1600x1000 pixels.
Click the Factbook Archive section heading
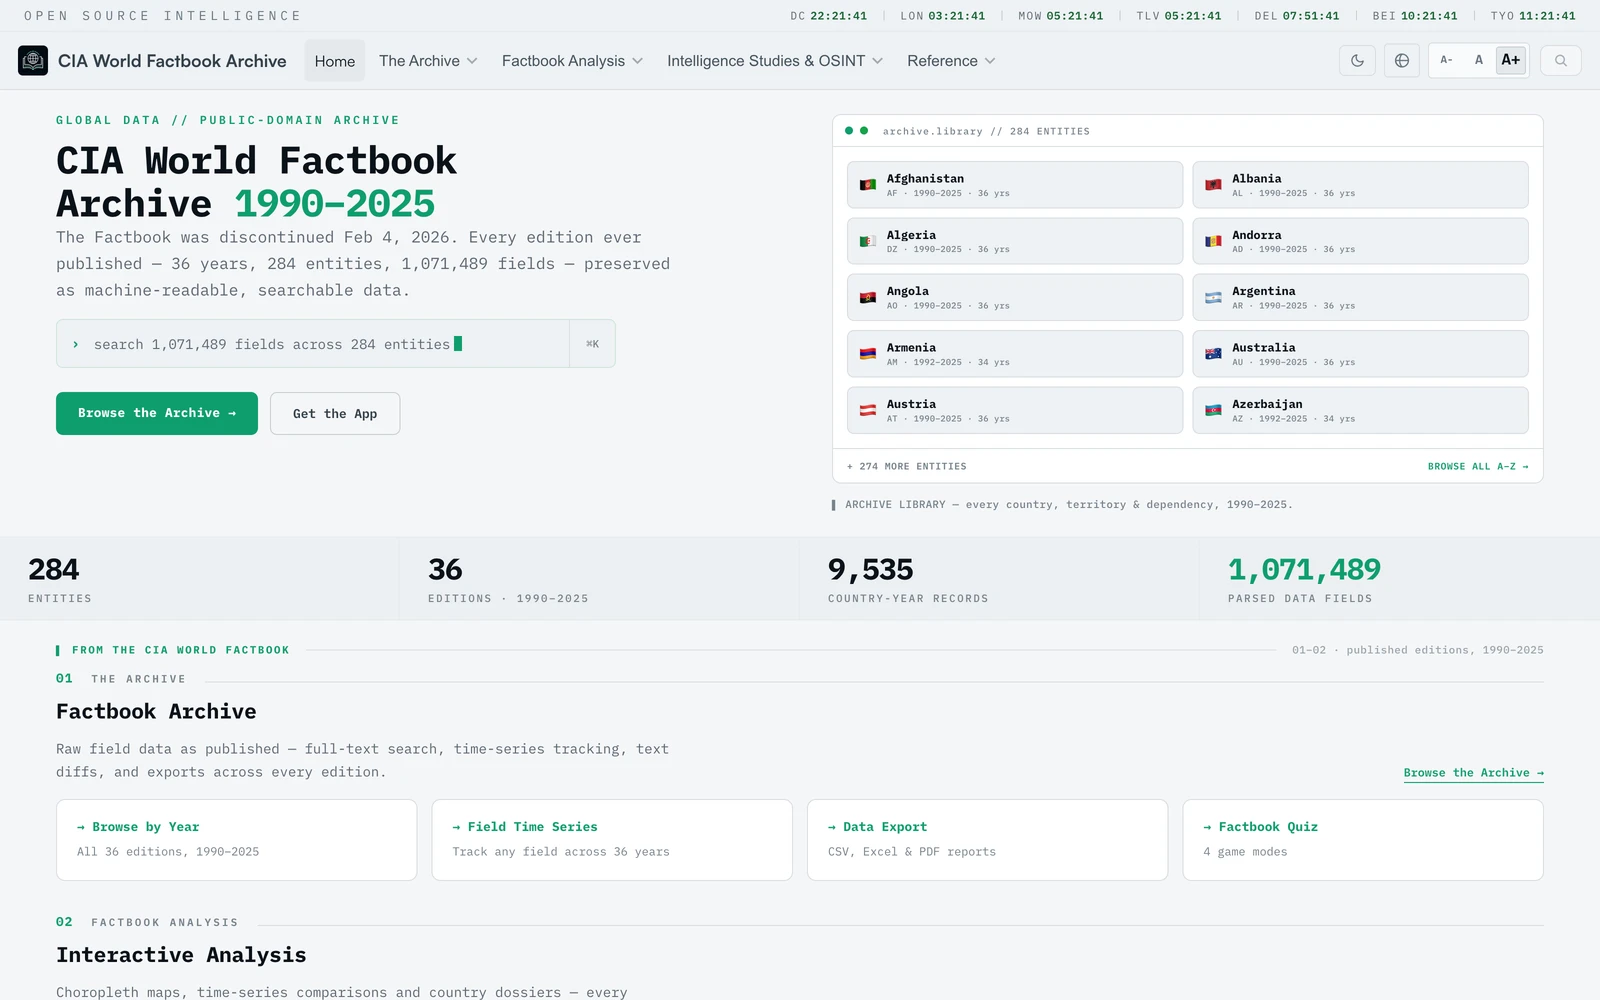pyautogui.click(x=156, y=712)
